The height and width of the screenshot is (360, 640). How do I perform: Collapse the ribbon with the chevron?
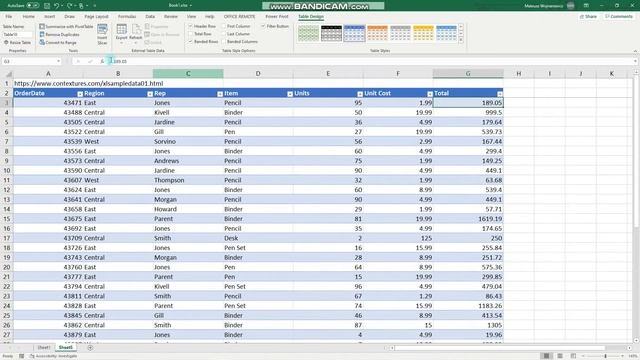click(635, 51)
